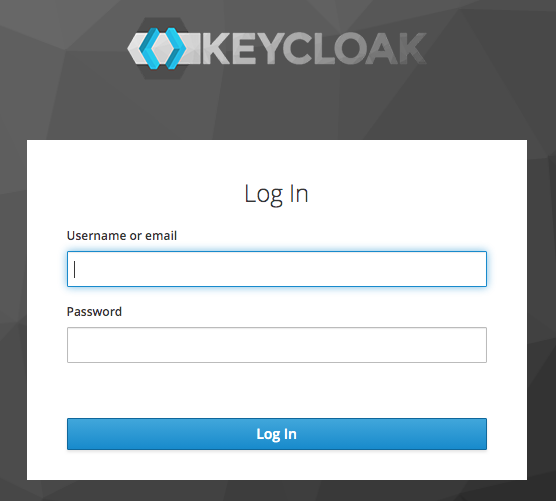Click the left blue chevron in logo
The height and width of the screenshot is (501, 556).
pos(149,48)
